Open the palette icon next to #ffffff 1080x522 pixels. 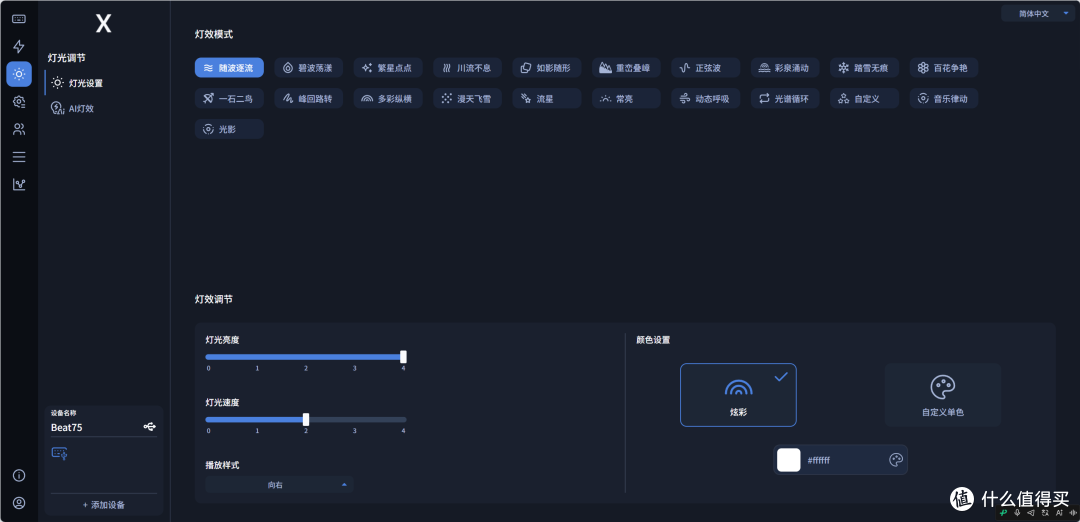coord(895,459)
